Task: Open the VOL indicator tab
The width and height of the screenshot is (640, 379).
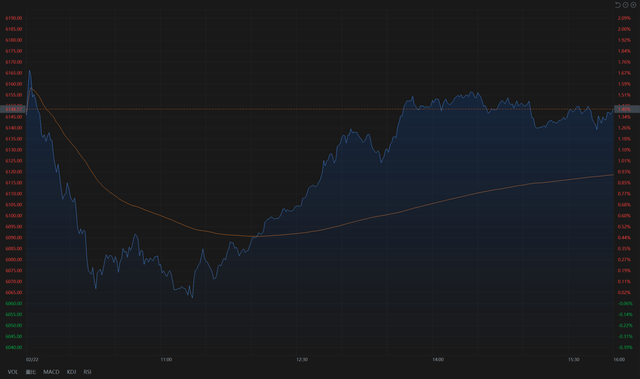Action: tap(13, 372)
